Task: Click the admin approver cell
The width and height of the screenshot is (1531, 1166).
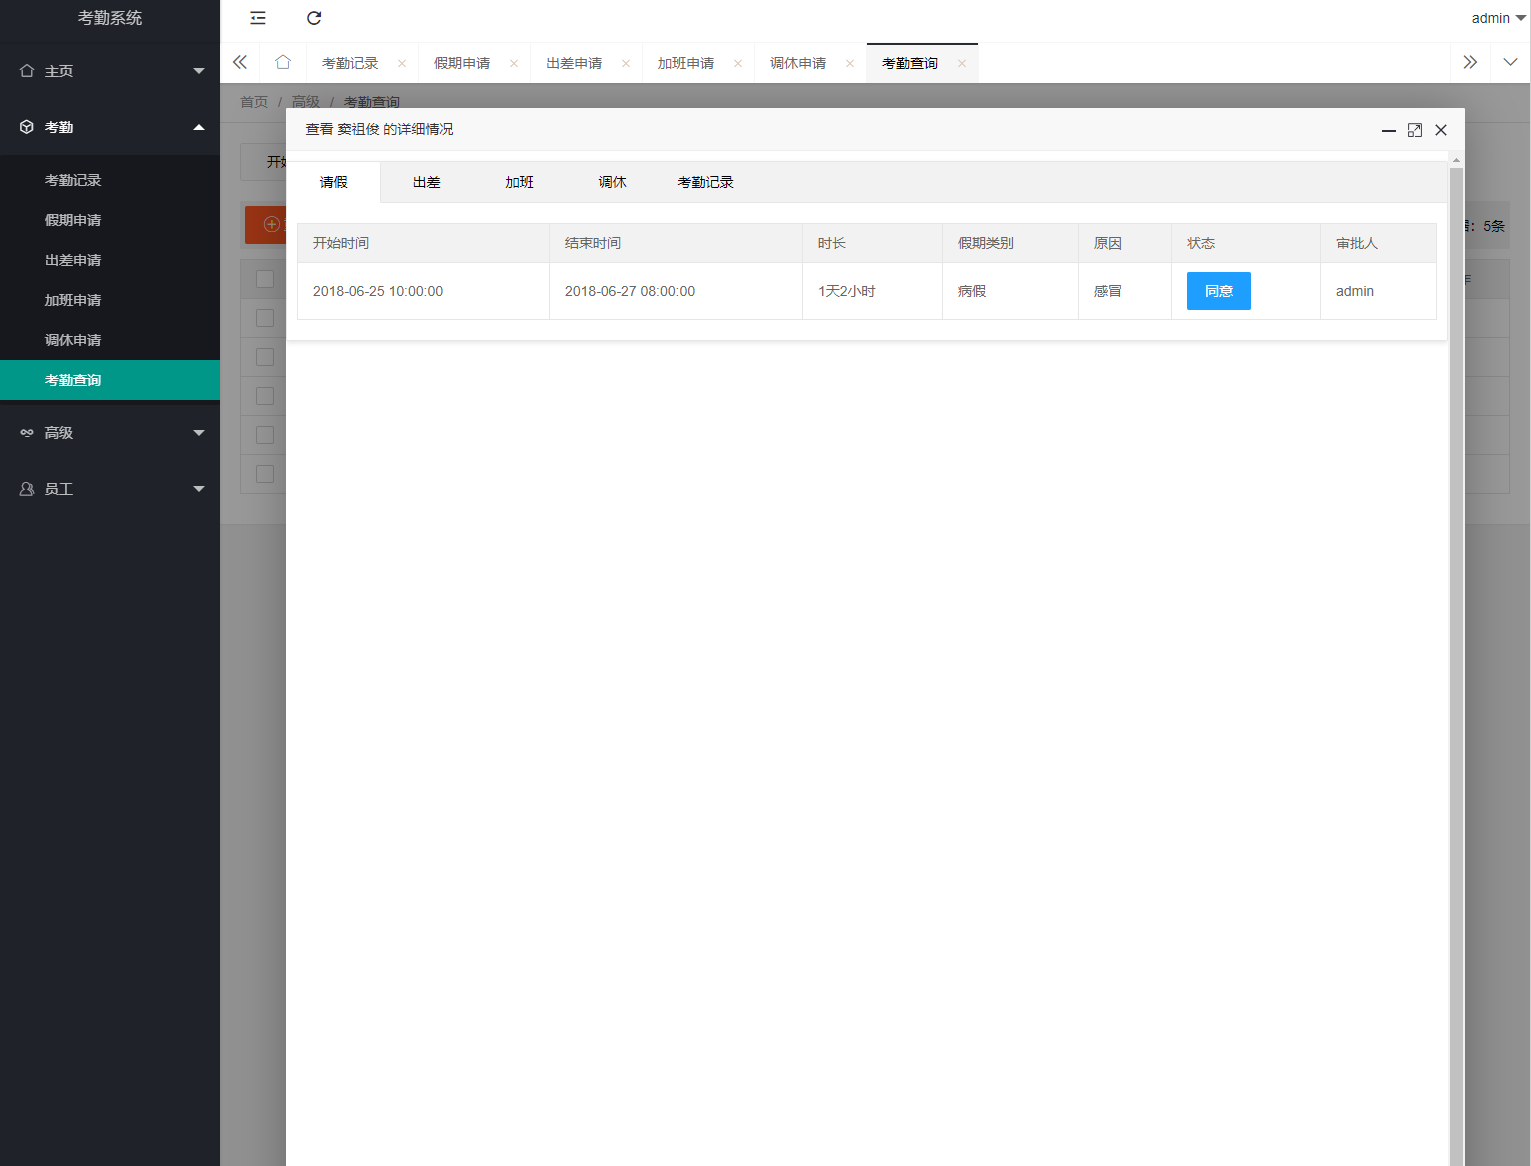Action: click(x=1378, y=291)
